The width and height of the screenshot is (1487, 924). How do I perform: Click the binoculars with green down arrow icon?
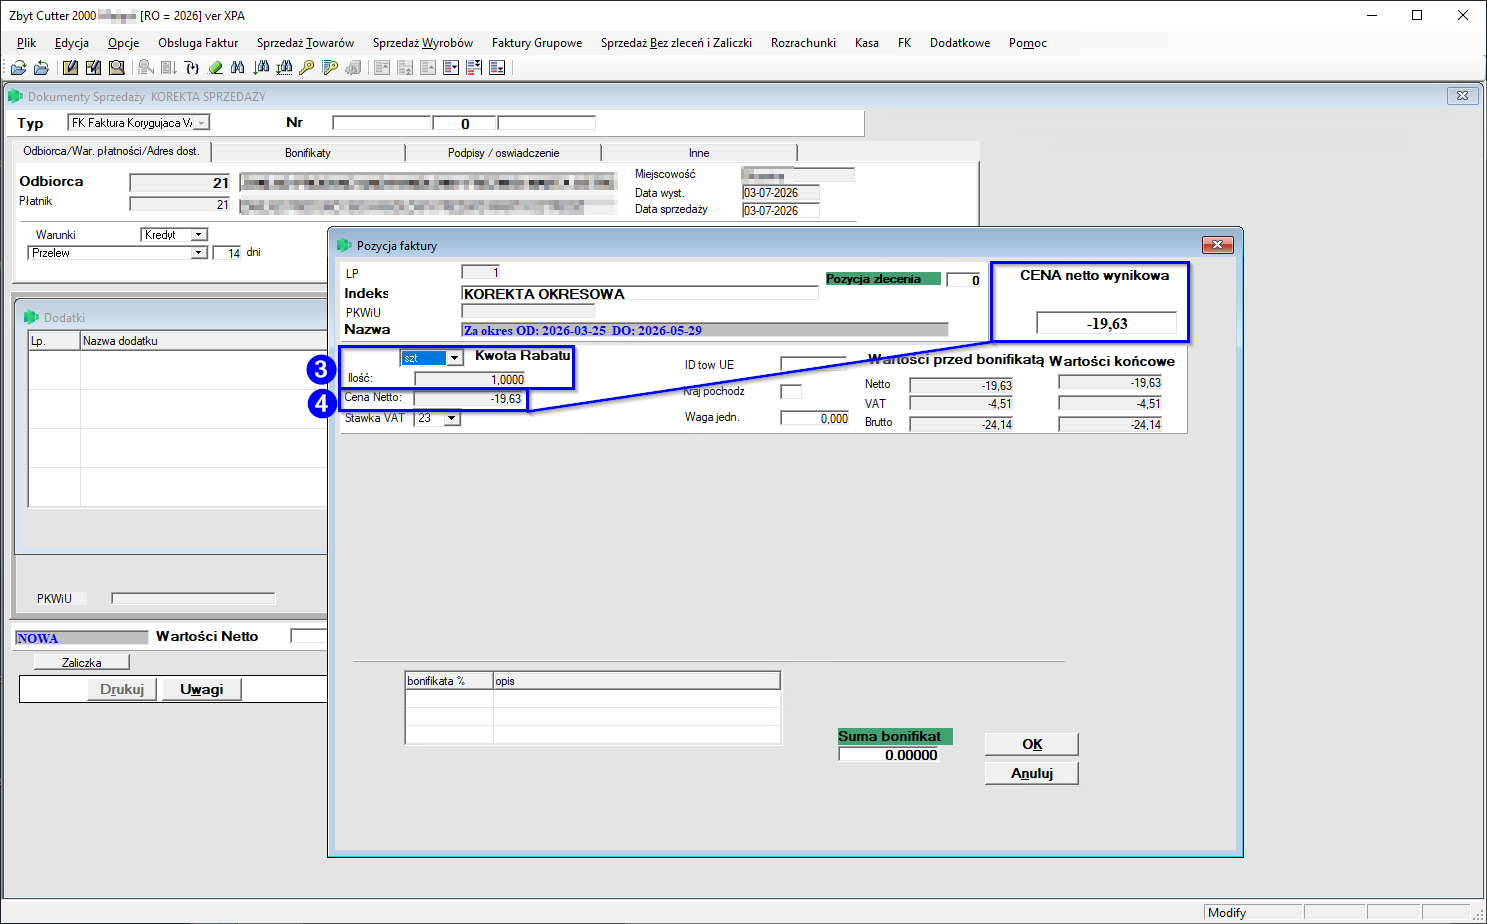[261, 68]
